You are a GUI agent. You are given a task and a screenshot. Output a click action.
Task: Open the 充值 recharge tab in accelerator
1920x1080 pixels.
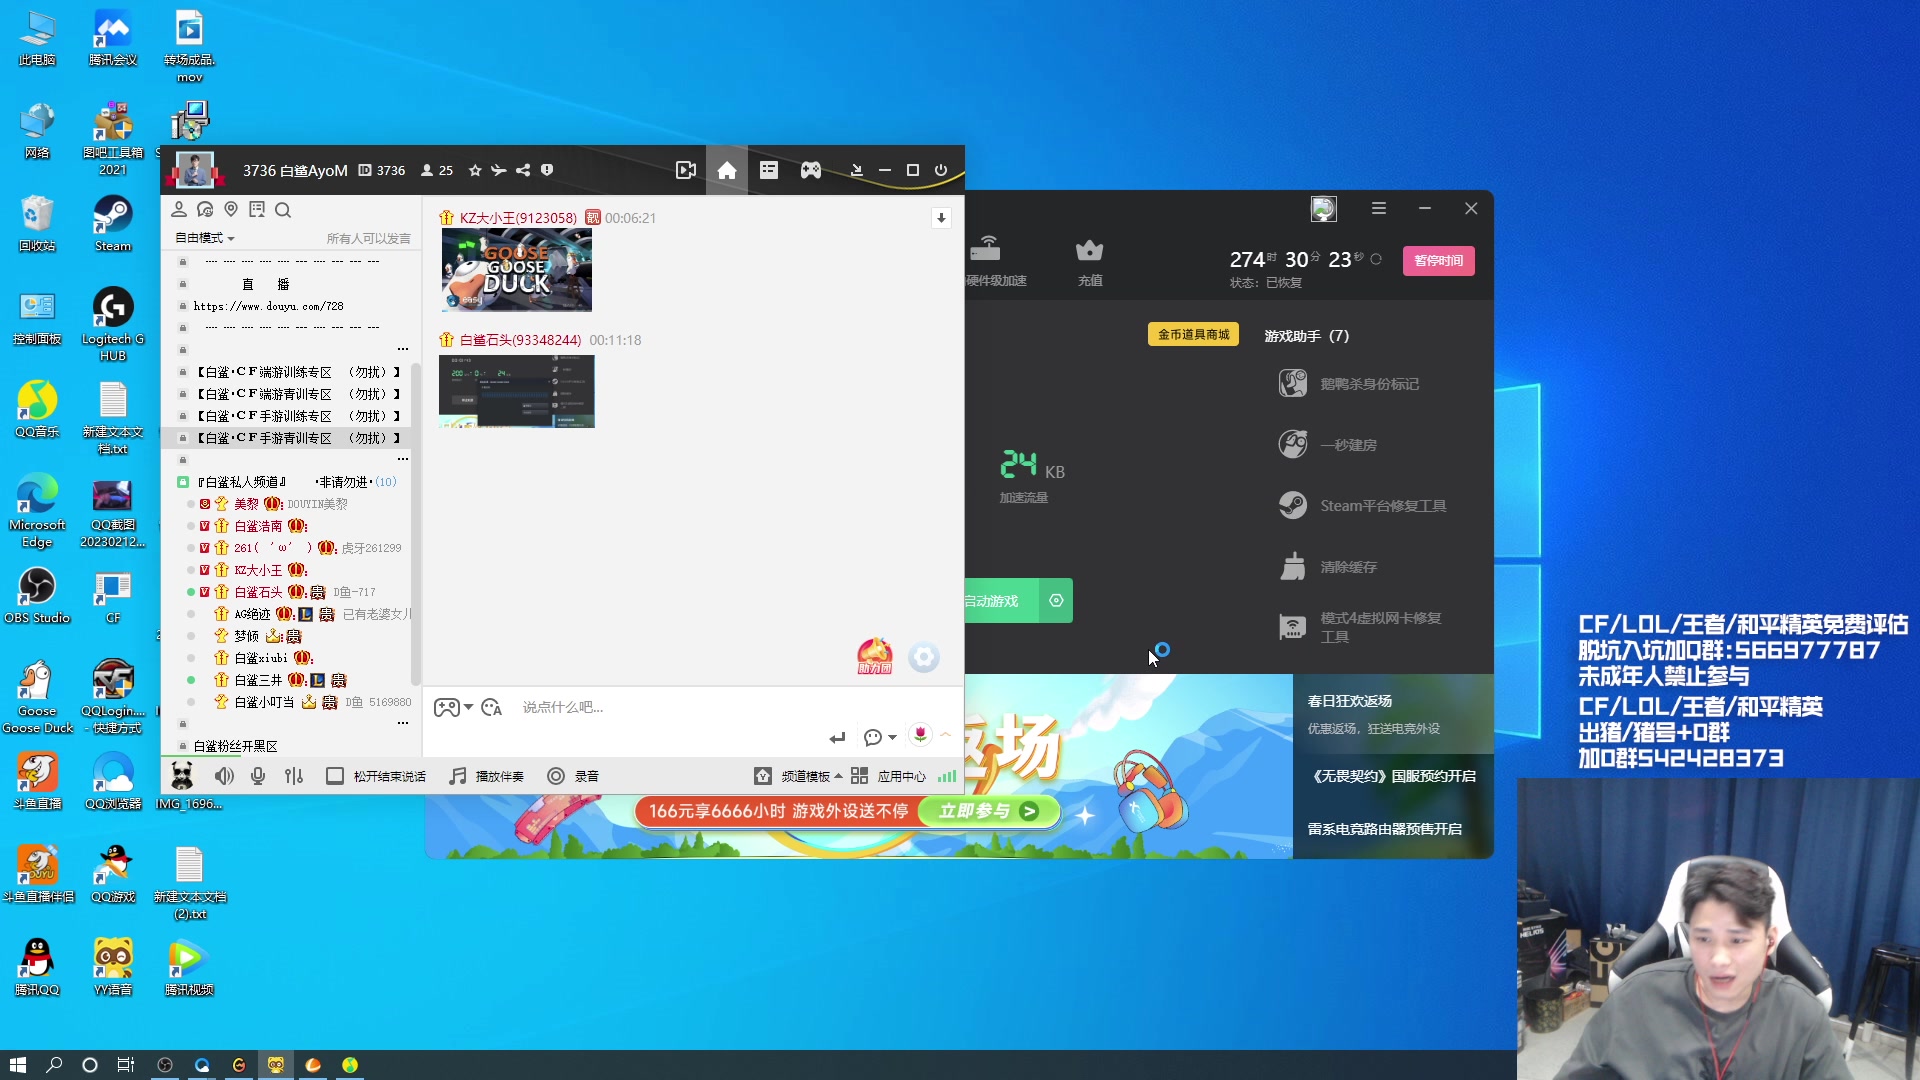coord(1090,262)
